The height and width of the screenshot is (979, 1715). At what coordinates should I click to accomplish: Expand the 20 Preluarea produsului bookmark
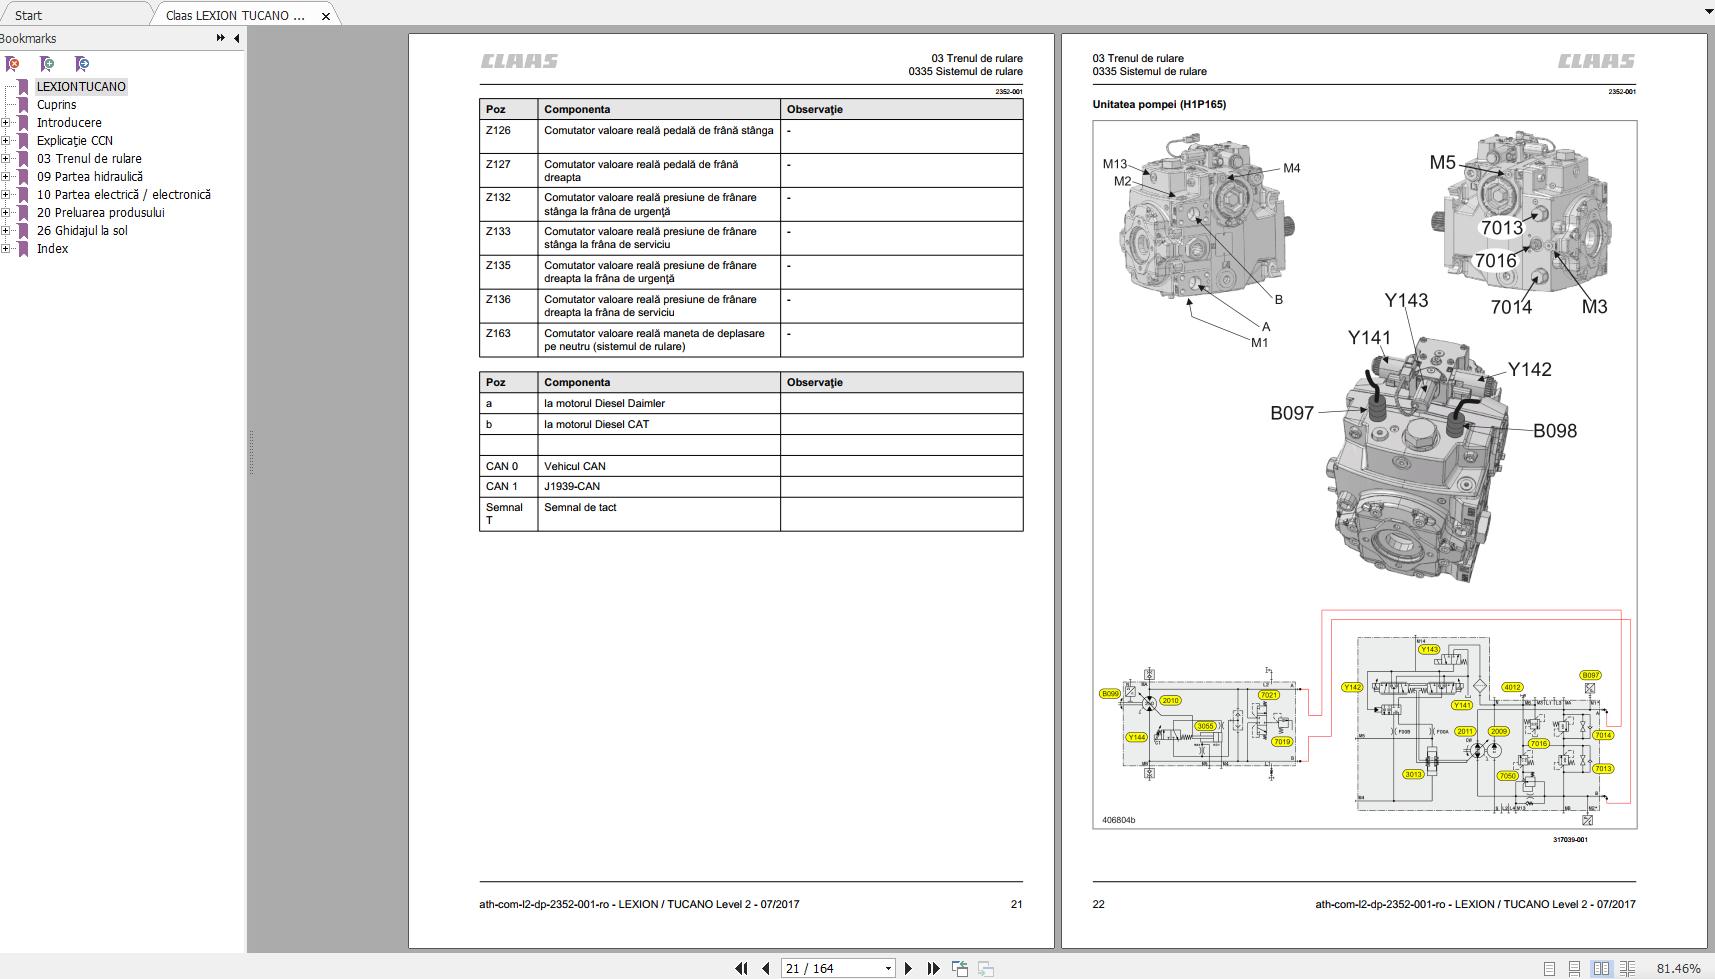(6, 213)
